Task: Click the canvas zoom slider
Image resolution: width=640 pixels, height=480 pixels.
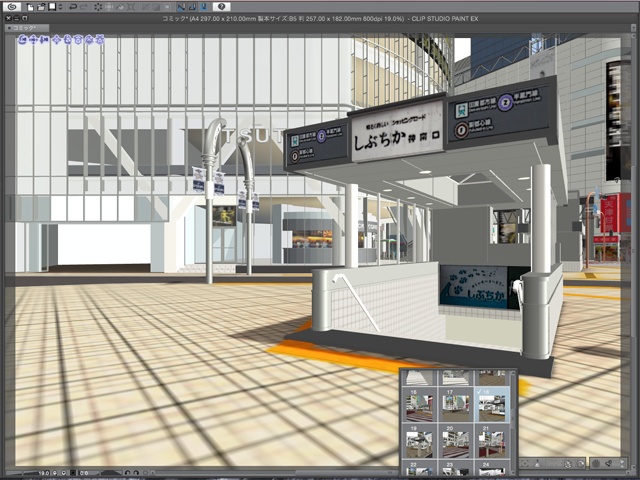Action: pyautogui.click(x=21, y=473)
